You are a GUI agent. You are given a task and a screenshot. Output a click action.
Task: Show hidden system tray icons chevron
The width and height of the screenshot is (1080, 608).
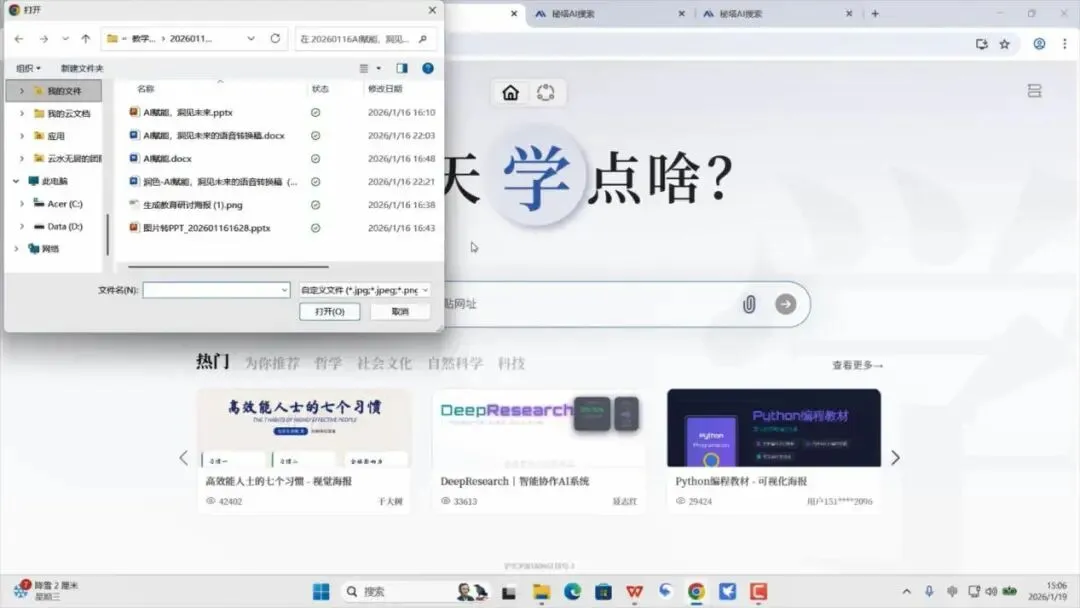coord(906,591)
